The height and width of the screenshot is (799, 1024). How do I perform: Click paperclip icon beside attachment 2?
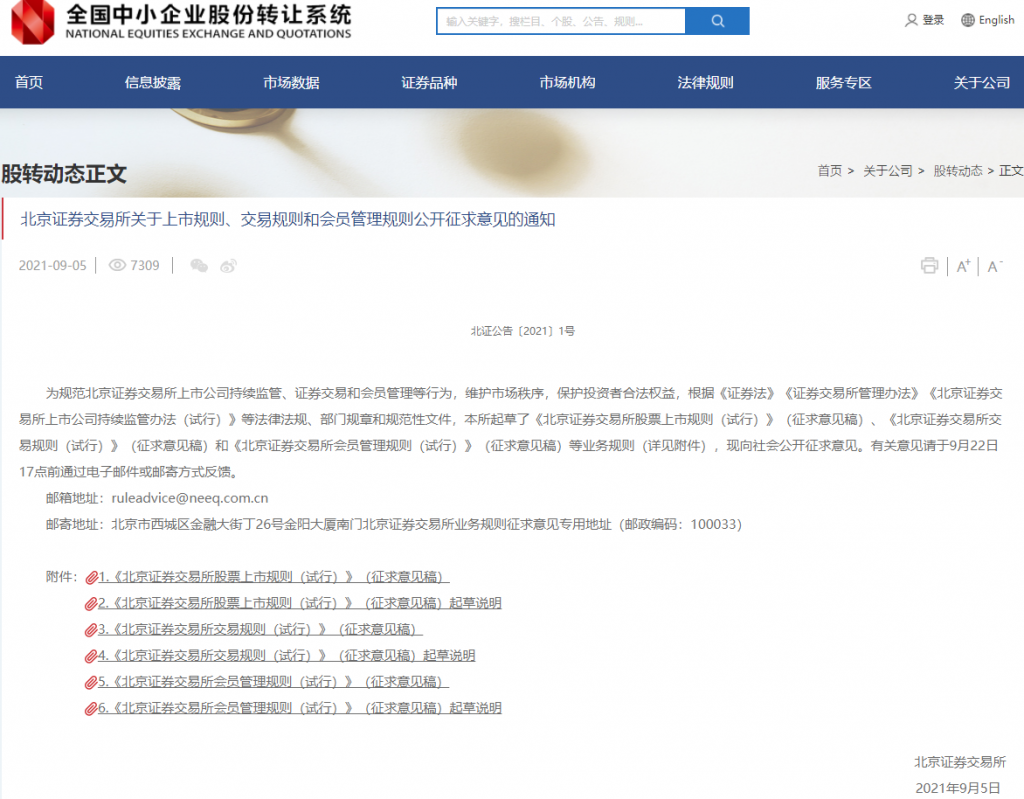[91, 604]
